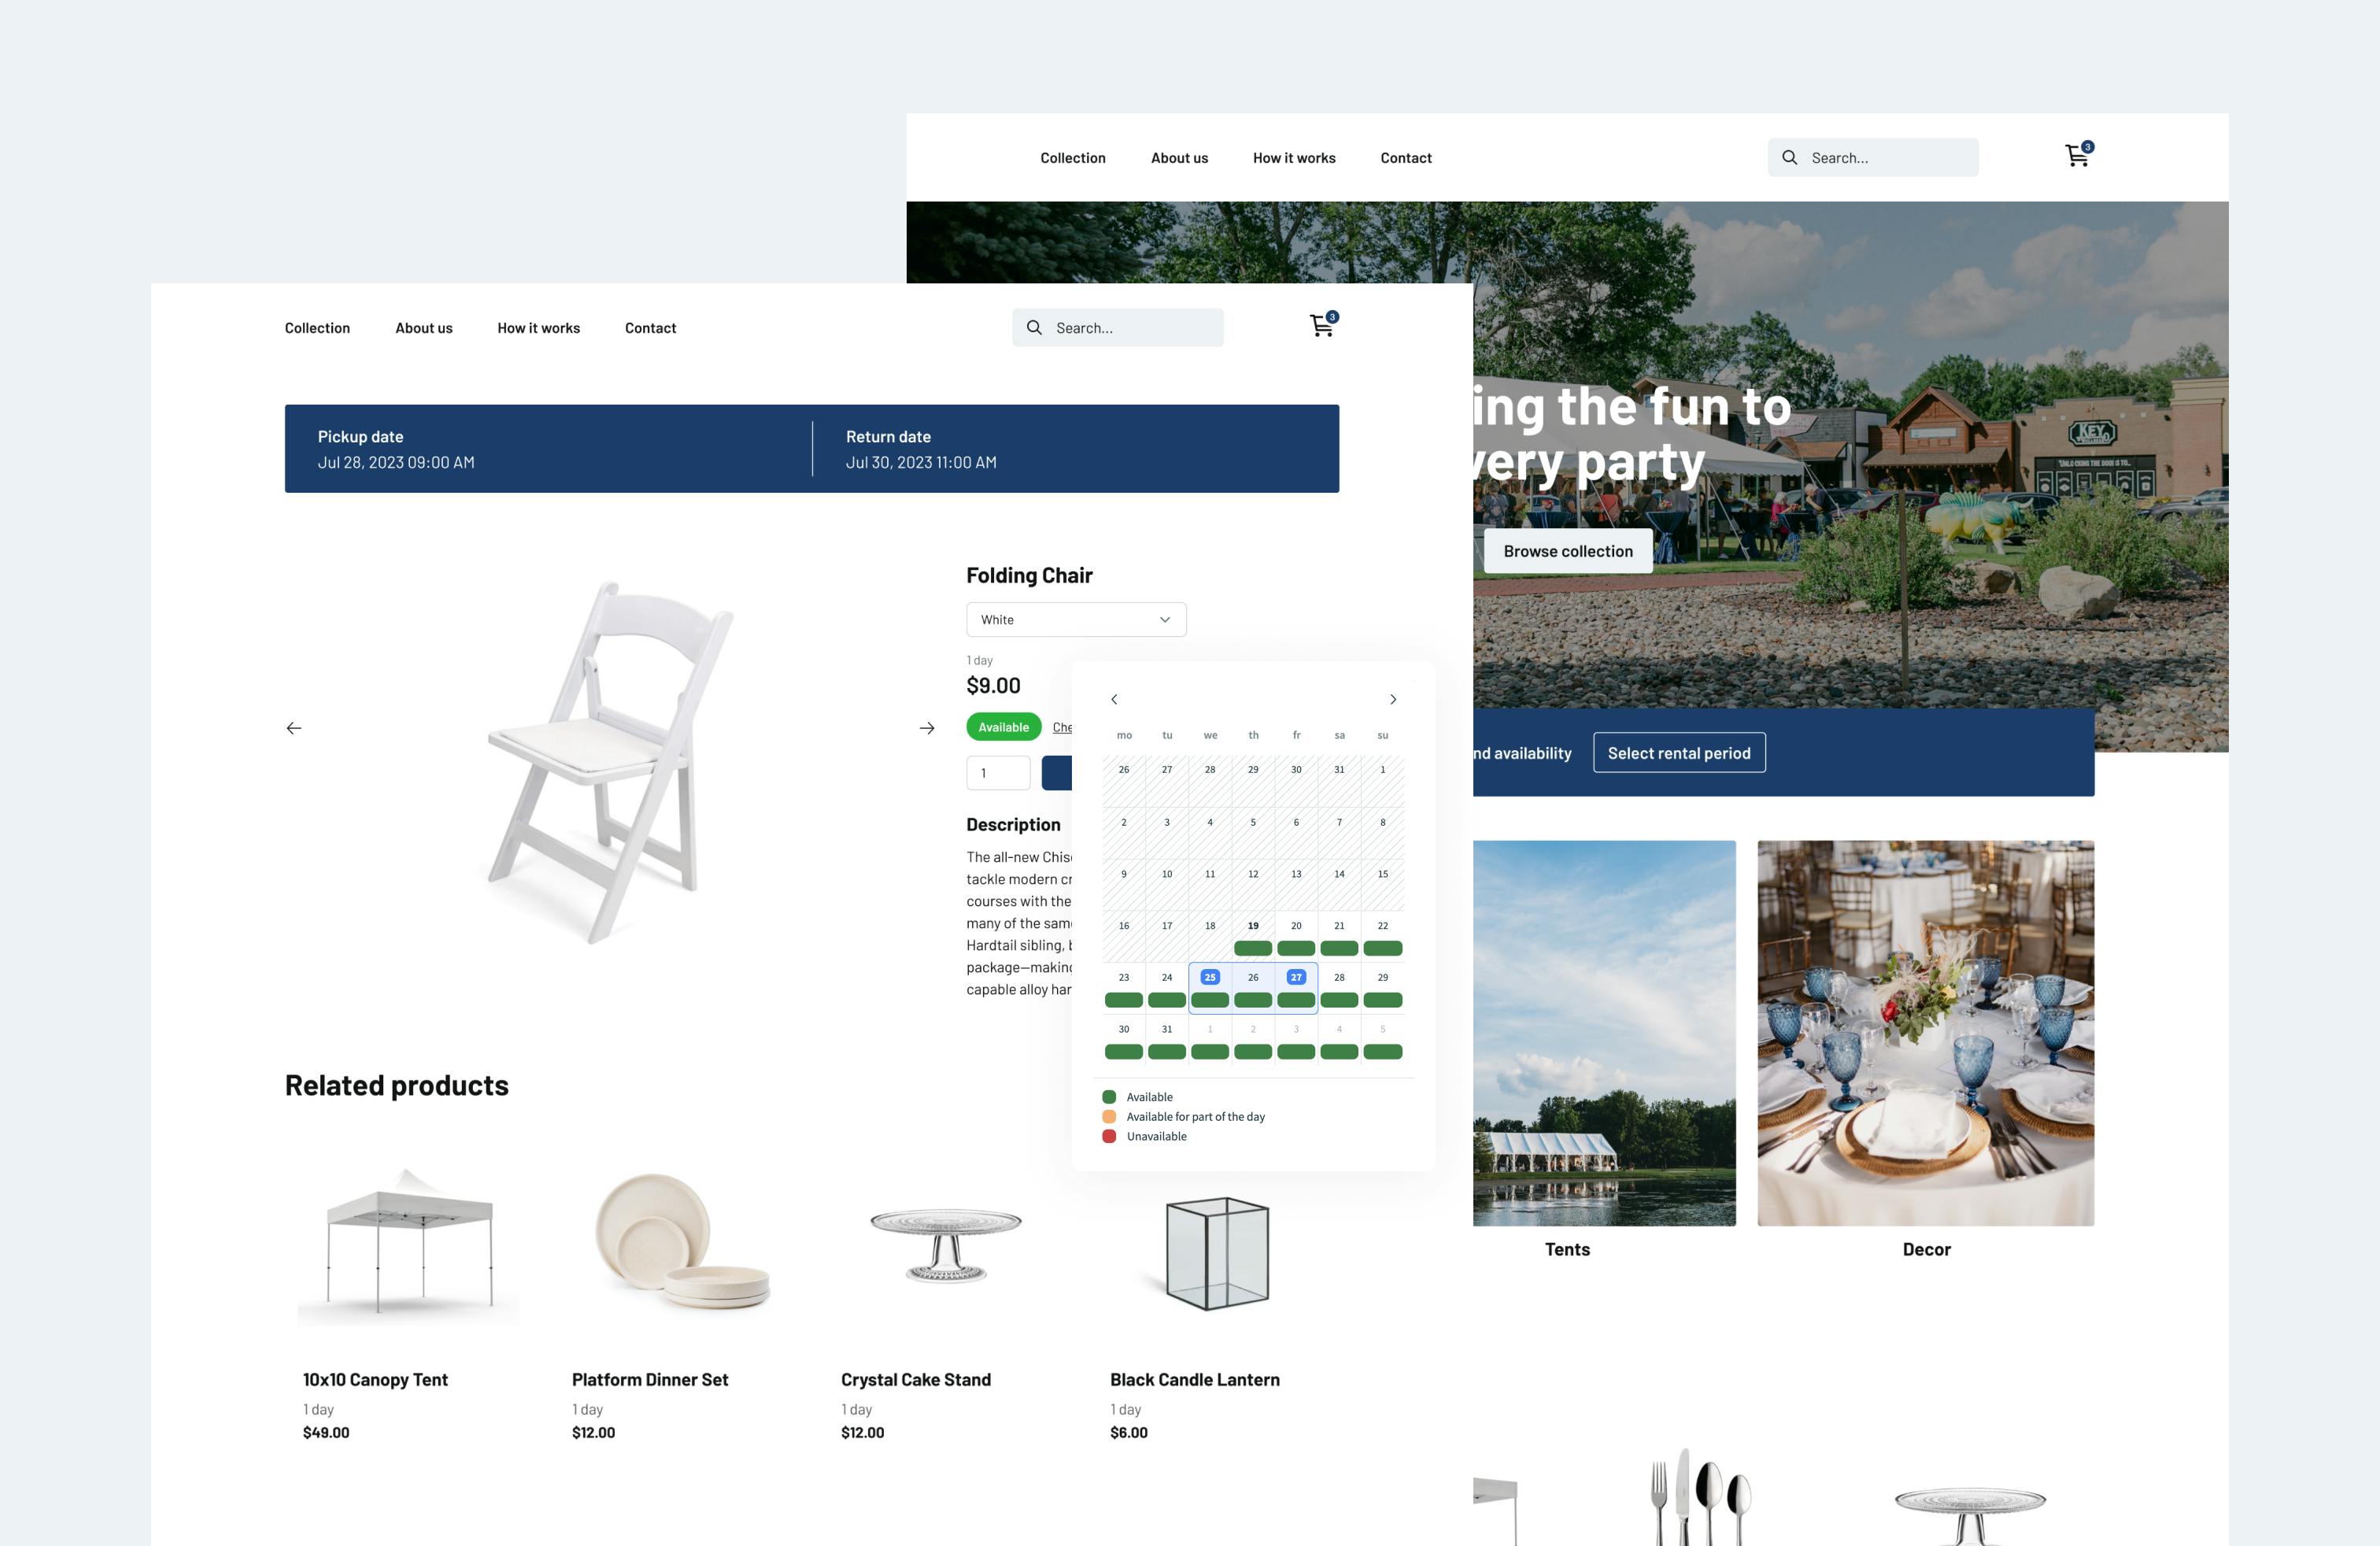Go to previous month in calendar

point(1114,699)
